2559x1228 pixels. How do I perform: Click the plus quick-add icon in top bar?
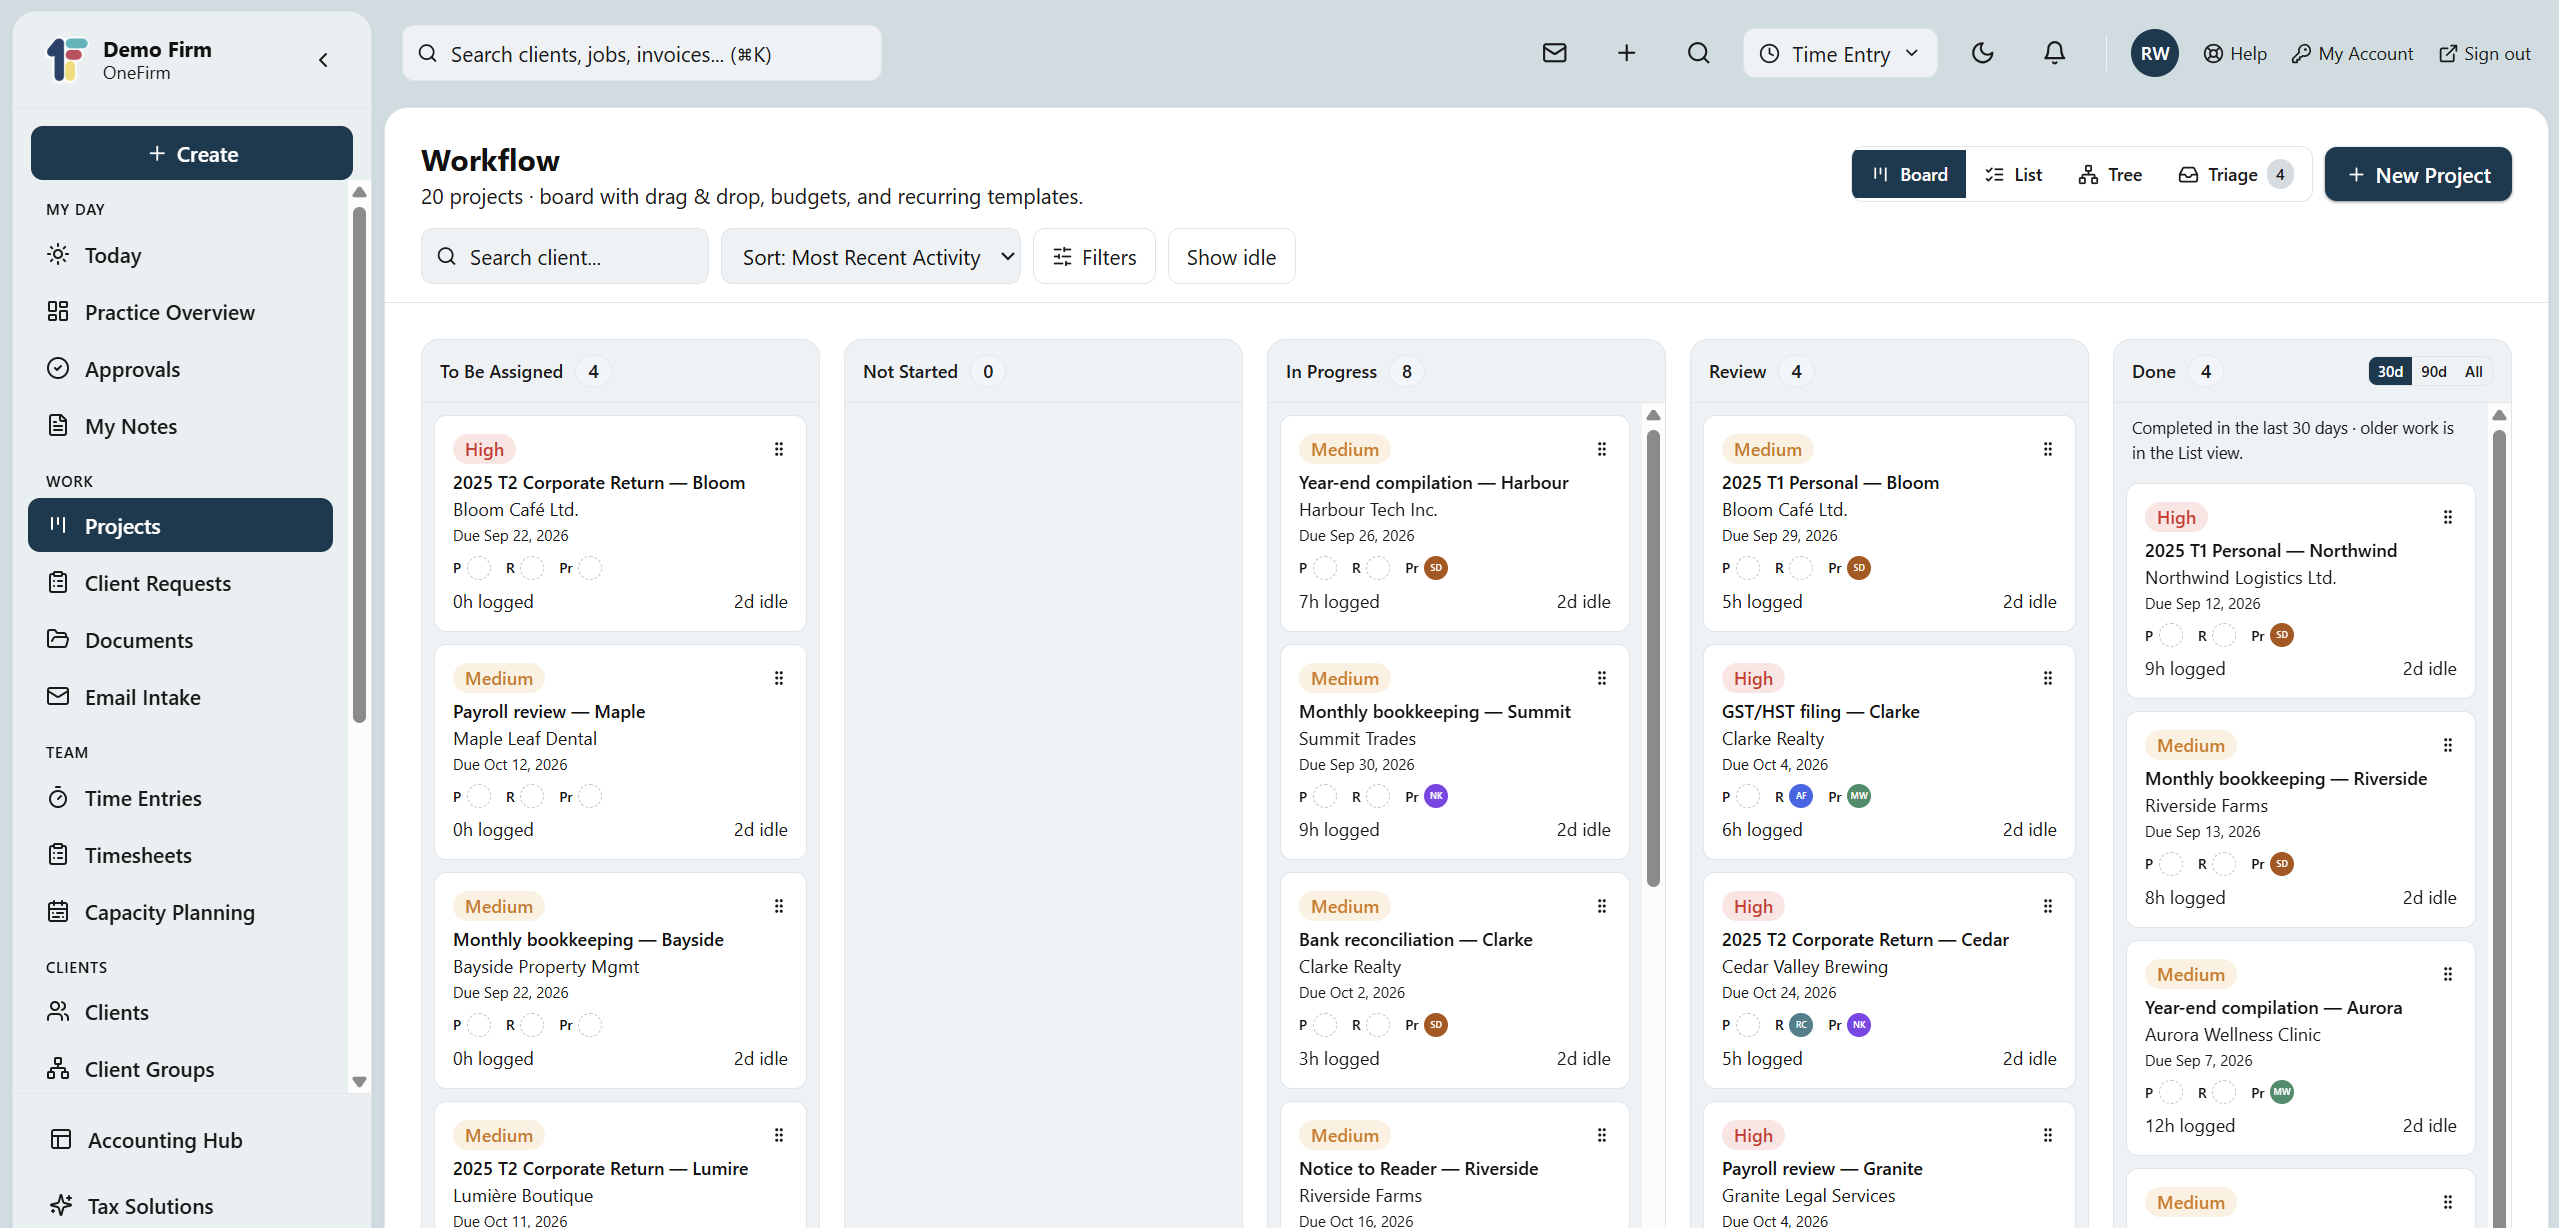click(x=1626, y=53)
